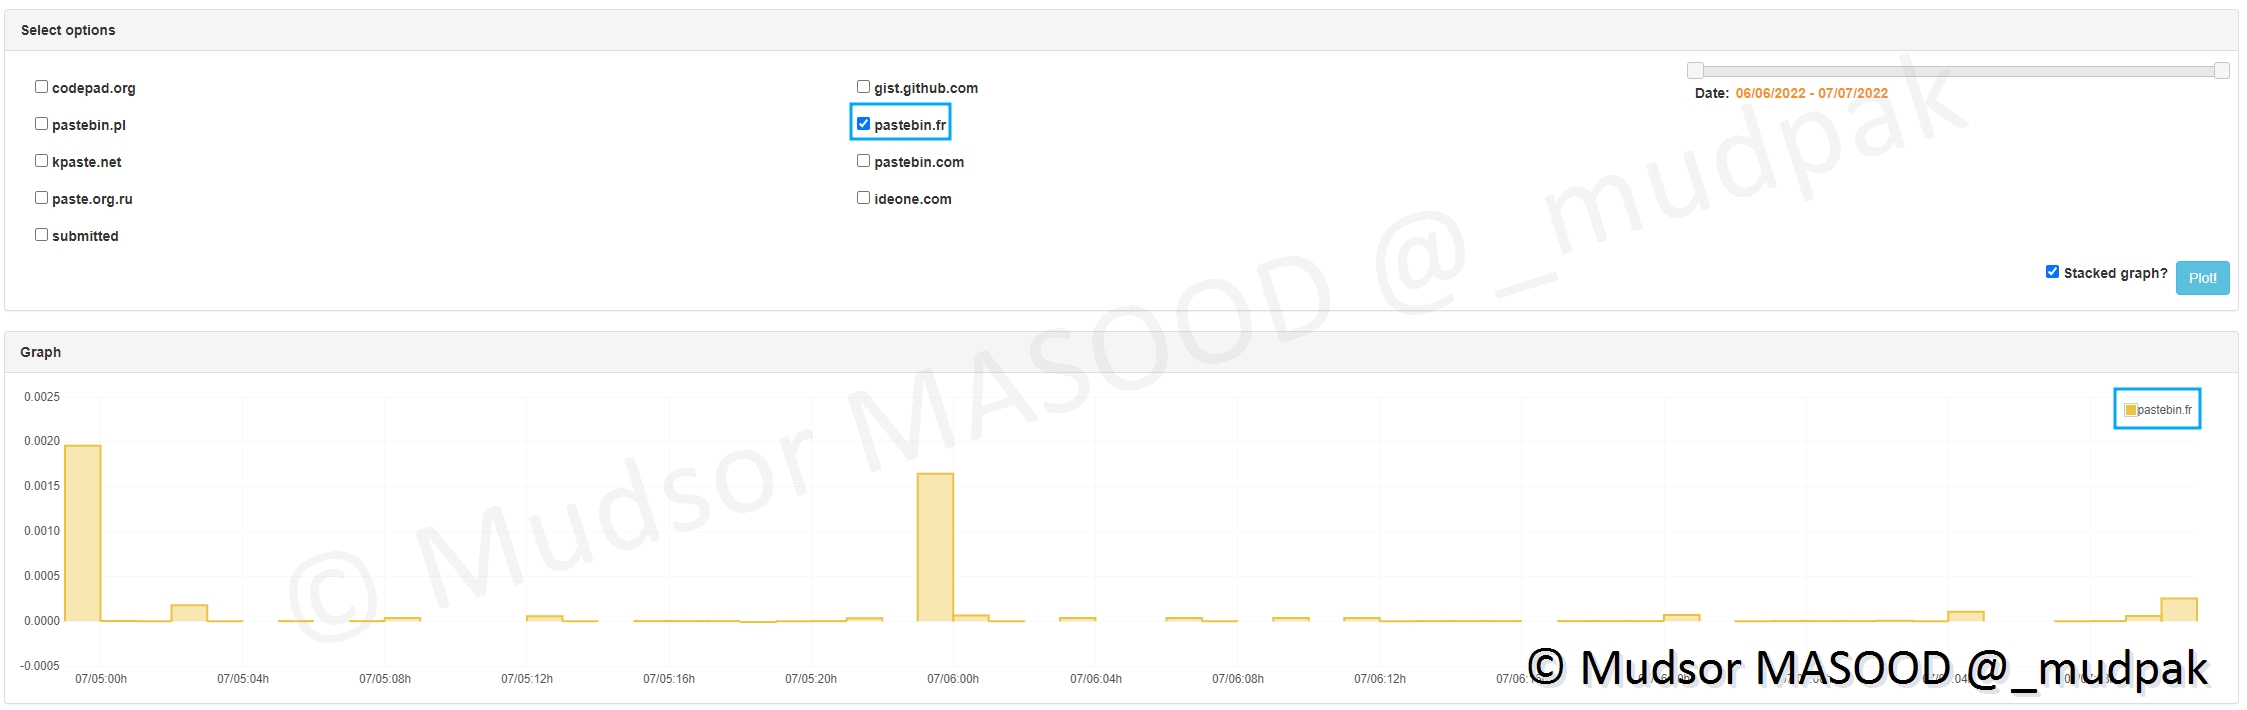
Task: Check the gist.github.com option
Action: (x=863, y=87)
